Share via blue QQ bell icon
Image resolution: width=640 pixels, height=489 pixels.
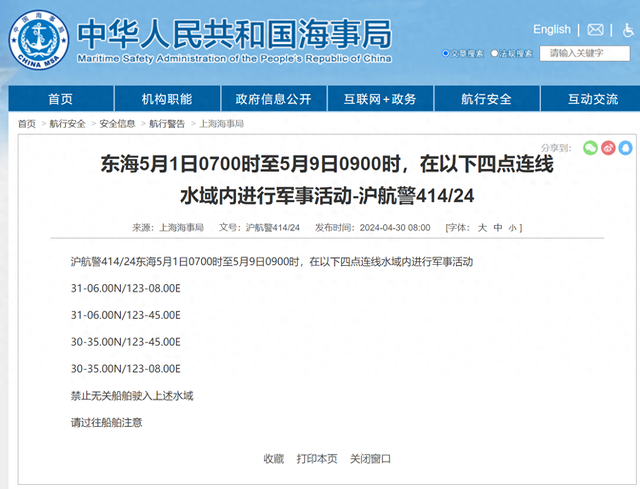coord(625,148)
